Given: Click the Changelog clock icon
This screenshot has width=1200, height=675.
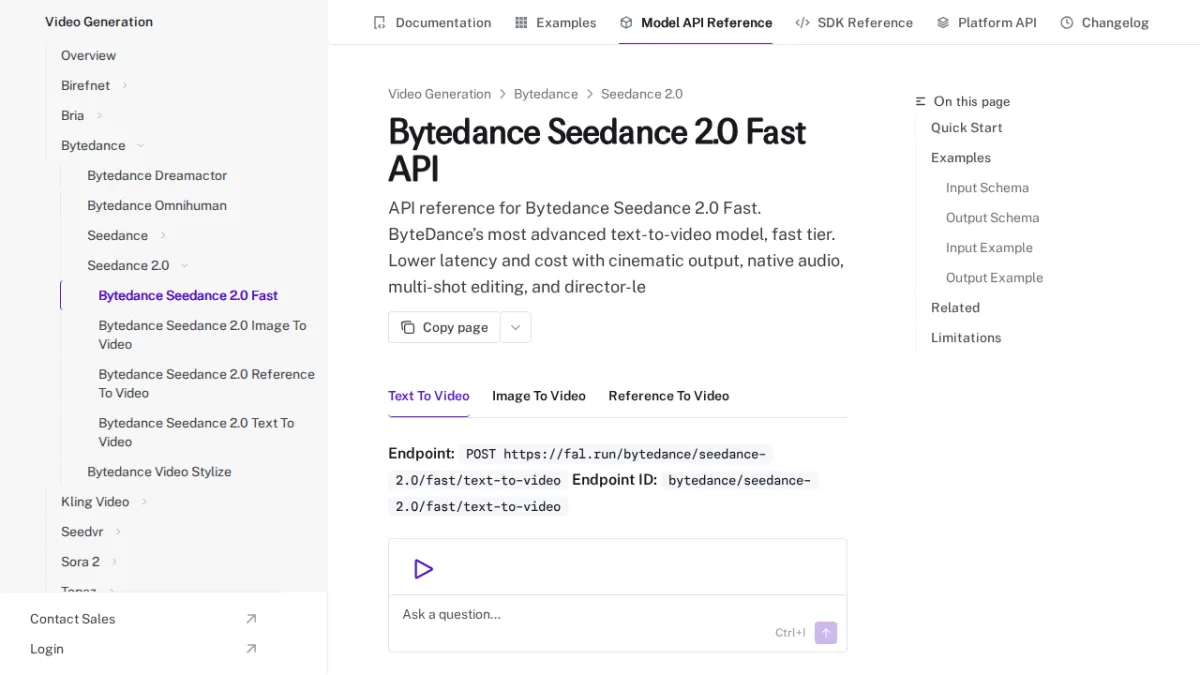Looking at the screenshot, I should tap(1067, 22).
